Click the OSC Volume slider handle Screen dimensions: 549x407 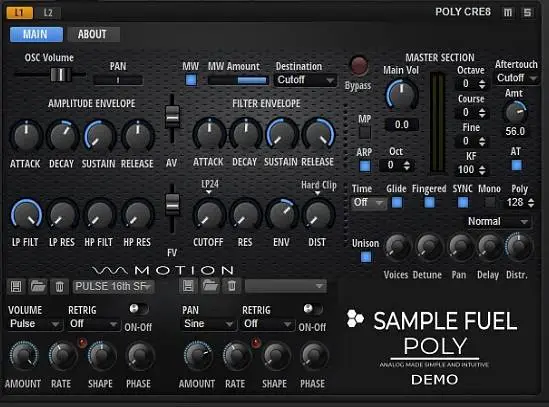pos(61,75)
